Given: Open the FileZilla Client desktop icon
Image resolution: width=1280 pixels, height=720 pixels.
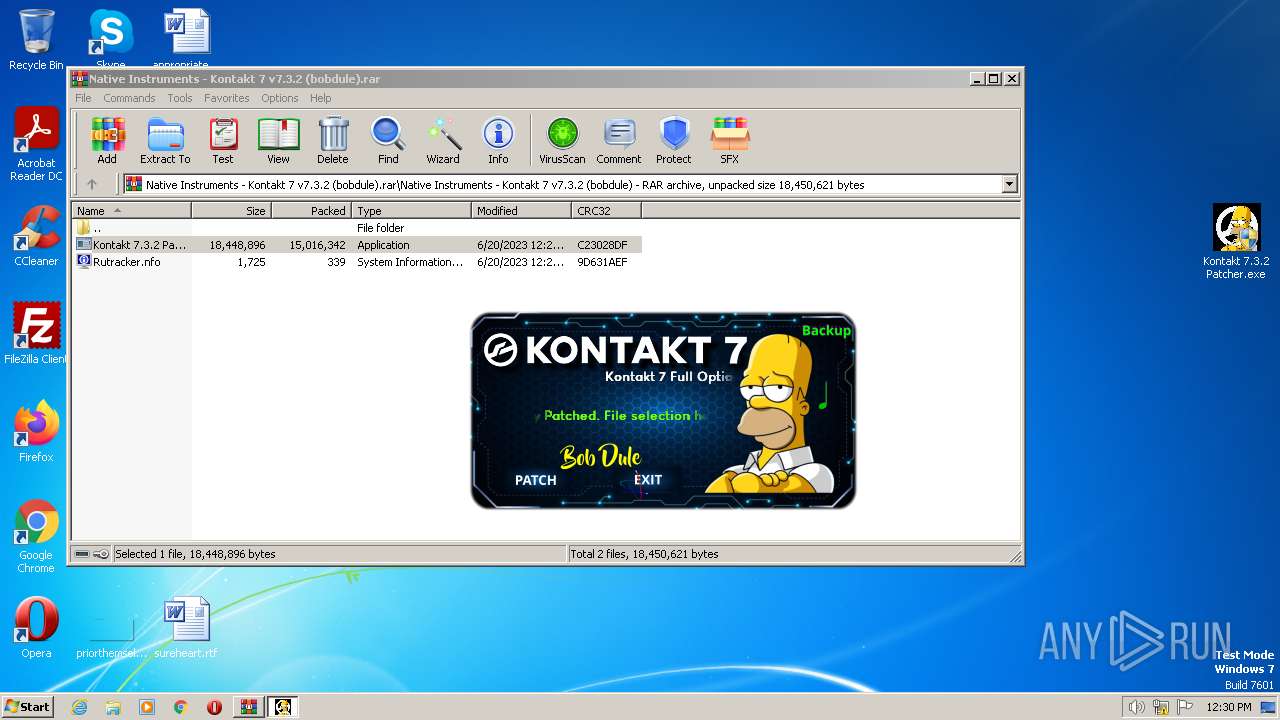Looking at the screenshot, I should click(x=36, y=334).
